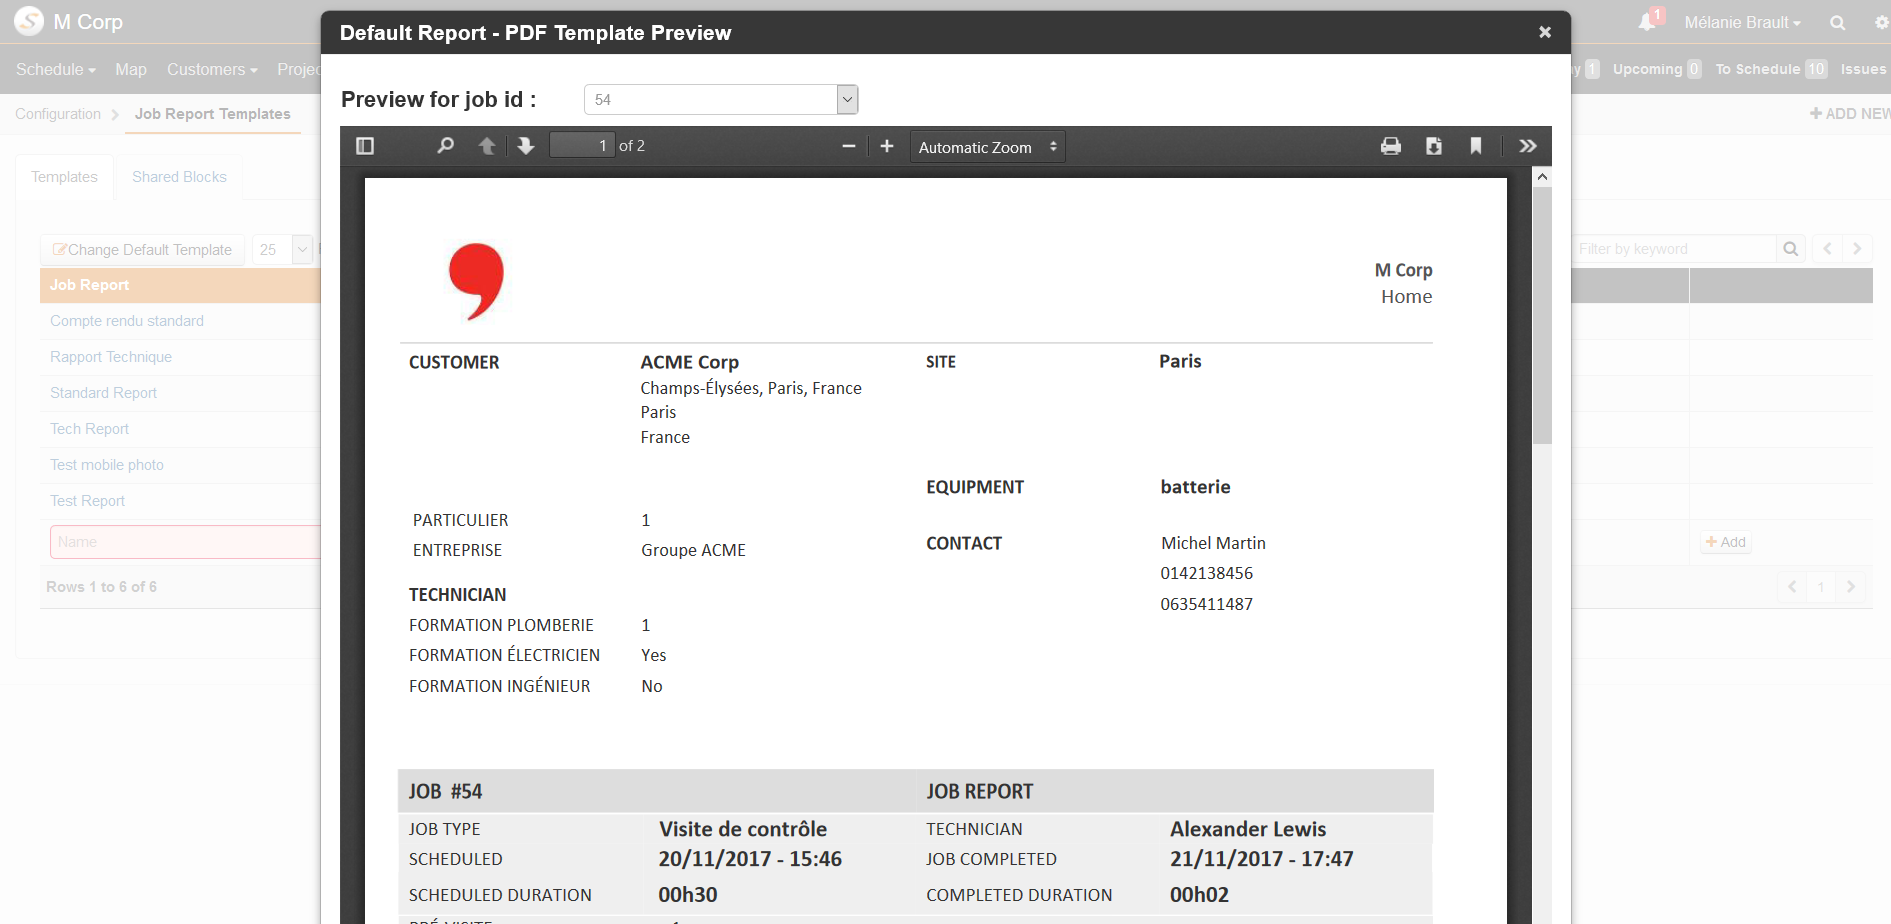The width and height of the screenshot is (1891, 924).
Task: Click Change Default Template button
Action: (x=143, y=250)
